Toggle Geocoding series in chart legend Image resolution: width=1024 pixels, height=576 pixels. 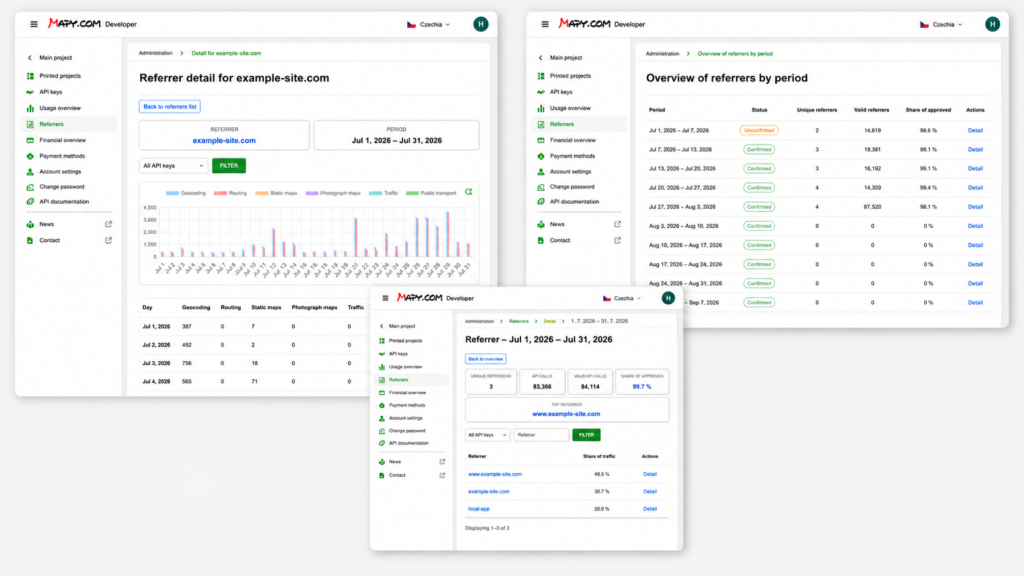coord(186,193)
